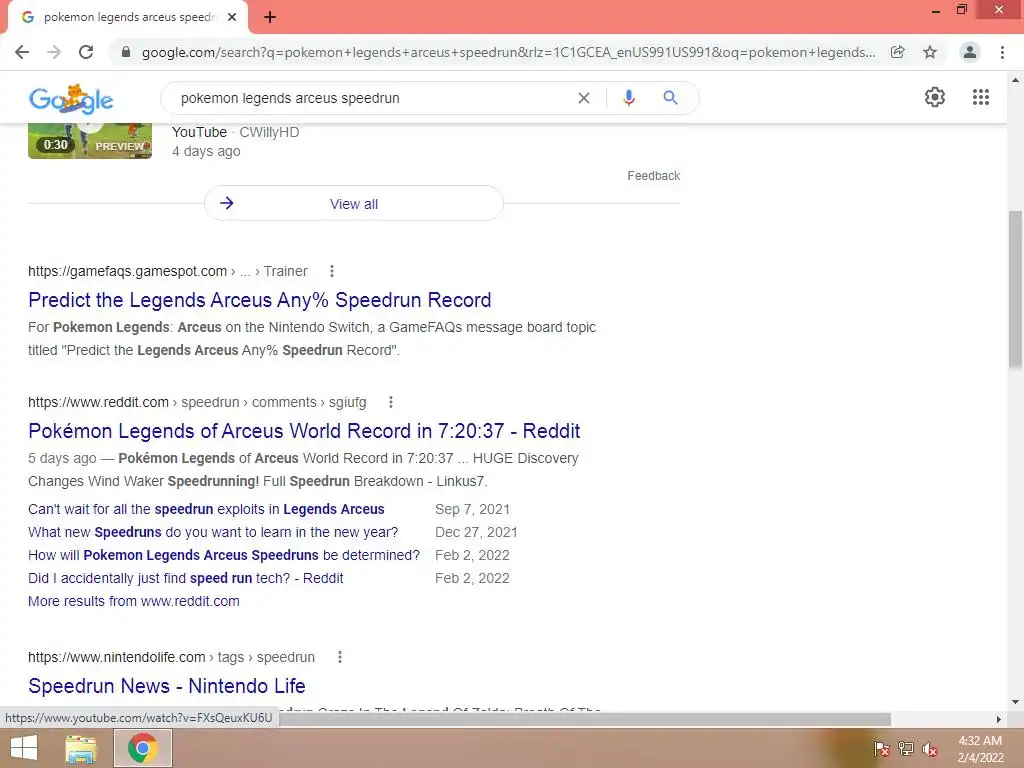Go back to the previous page
This screenshot has width=1024, height=768.
click(x=22, y=52)
